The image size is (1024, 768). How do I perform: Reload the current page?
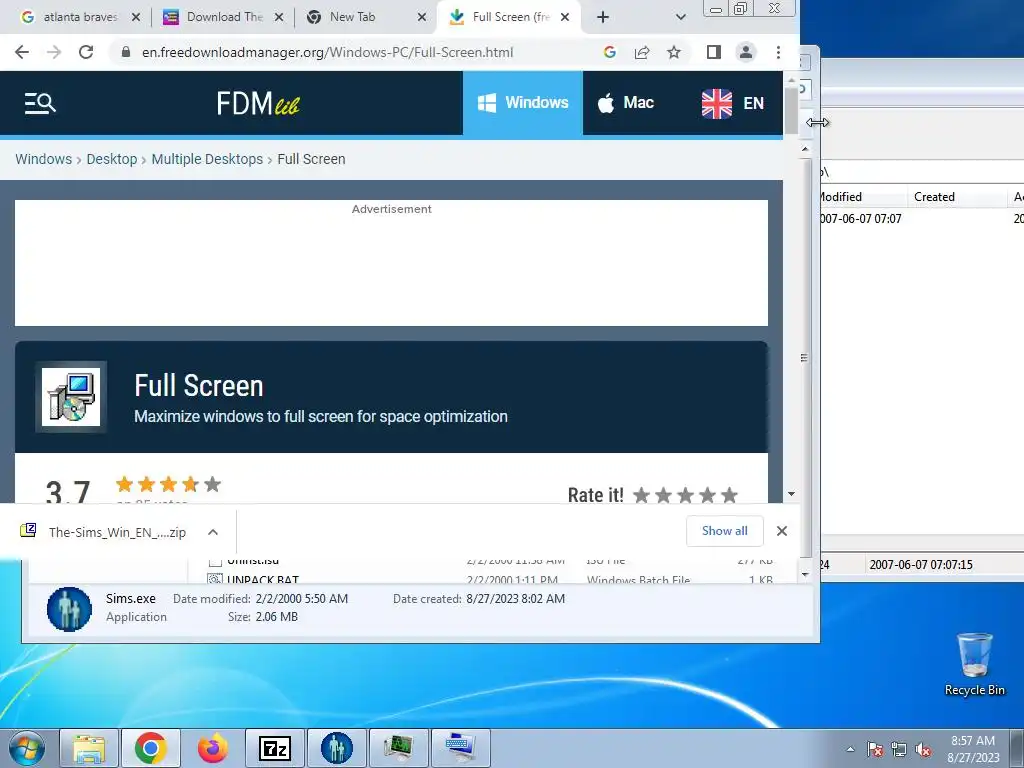pos(86,52)
